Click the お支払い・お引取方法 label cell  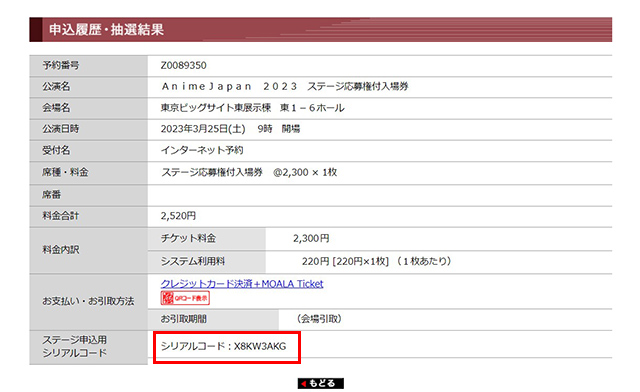click(x=89, y=302)
